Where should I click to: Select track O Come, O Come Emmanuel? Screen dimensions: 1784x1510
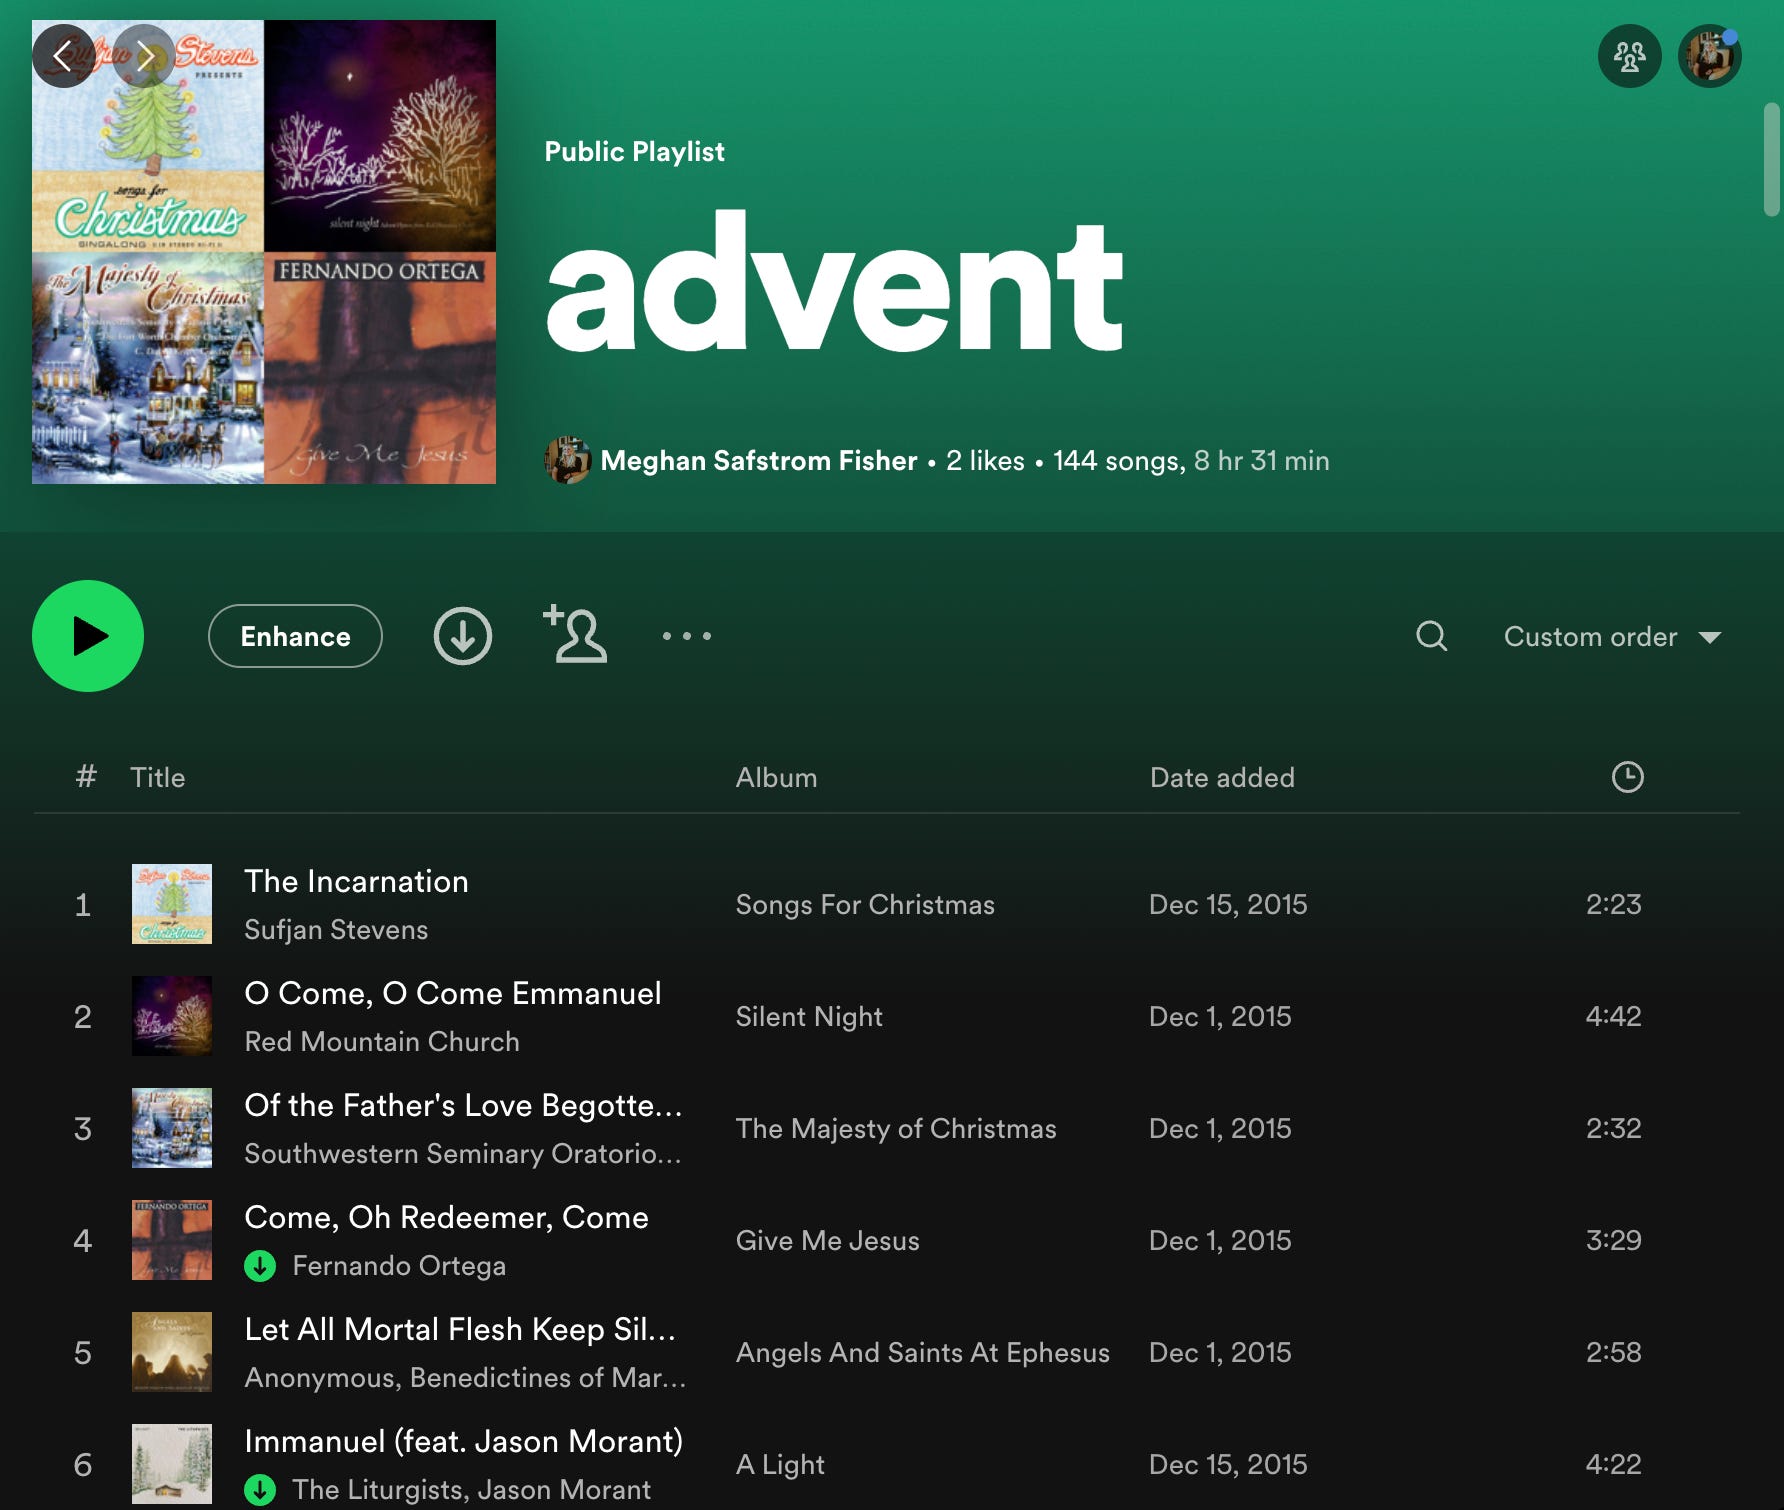453,993
